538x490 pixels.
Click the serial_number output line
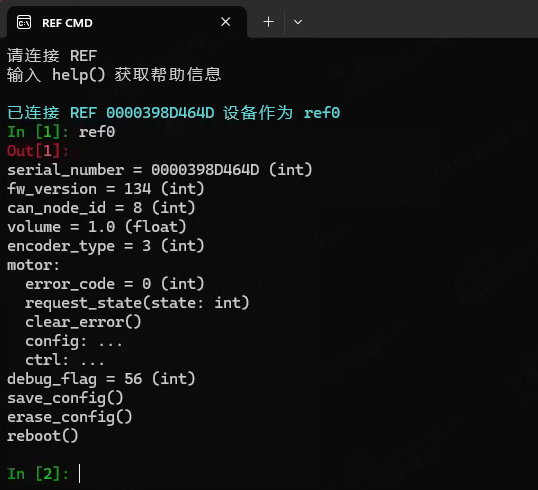click(x=160, y=170)
